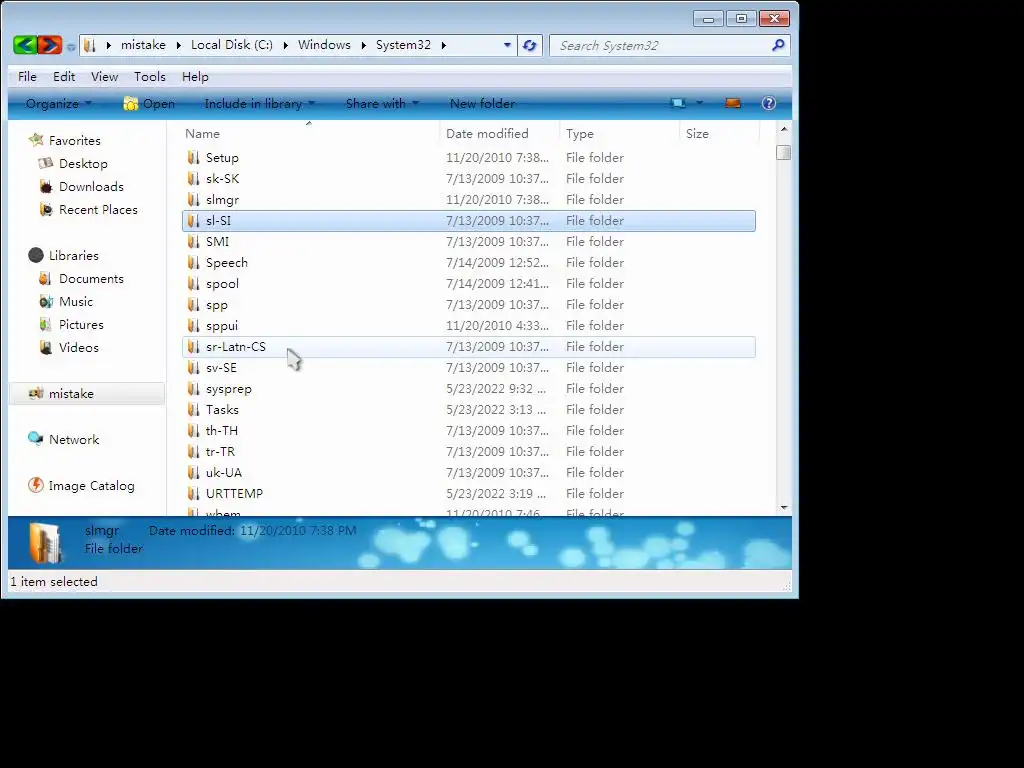Select the sl-SI folder row

tap(468, 221)
